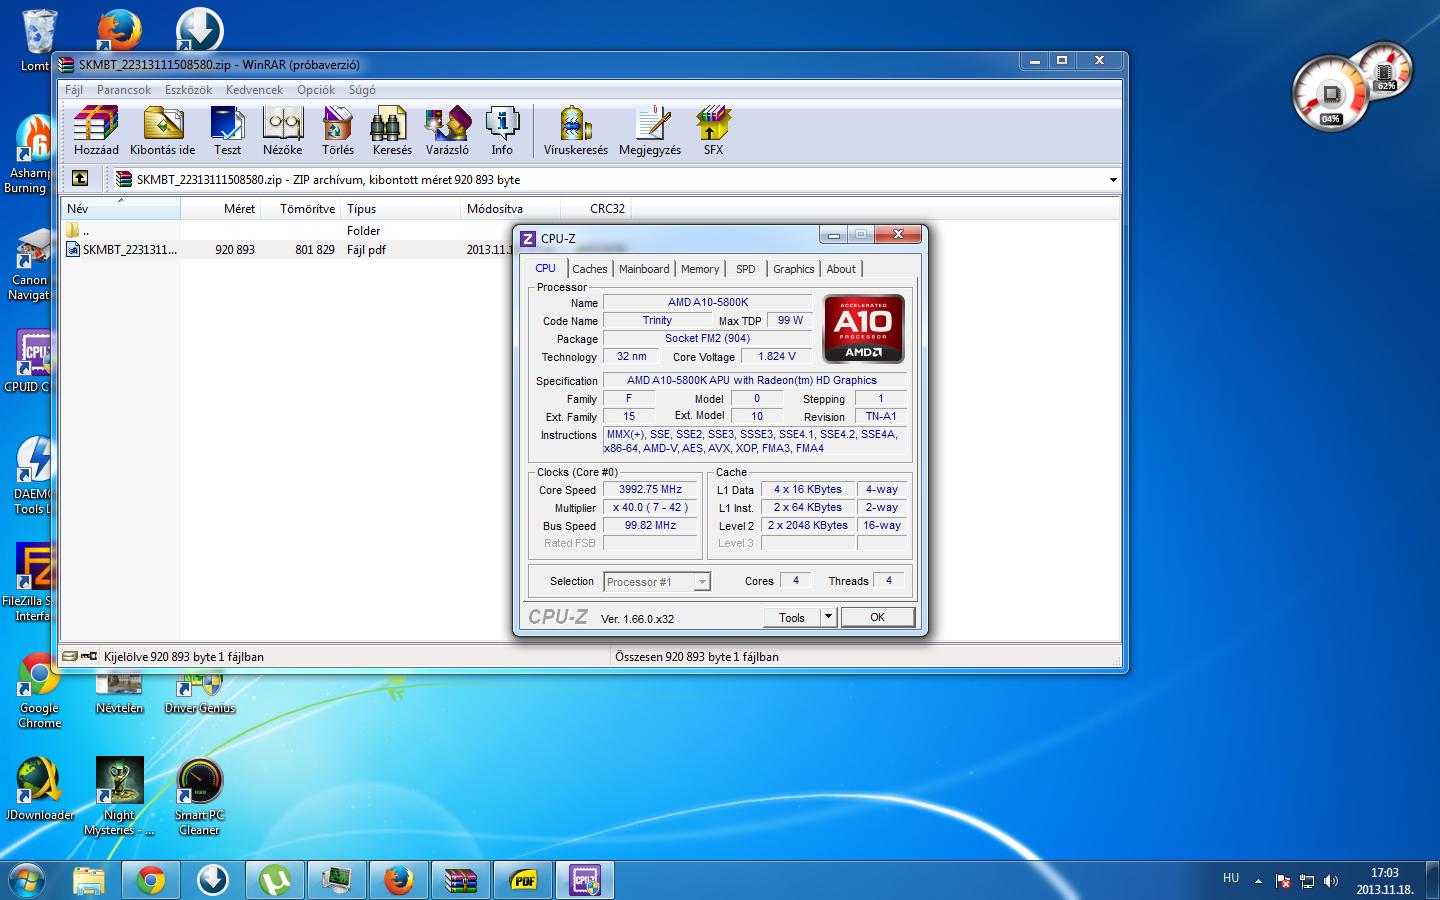Click the Hozzáad toolbar icon in WinRAR
Screen dimensions: 1440x900
pyautogui.click(x=96, y=131)
